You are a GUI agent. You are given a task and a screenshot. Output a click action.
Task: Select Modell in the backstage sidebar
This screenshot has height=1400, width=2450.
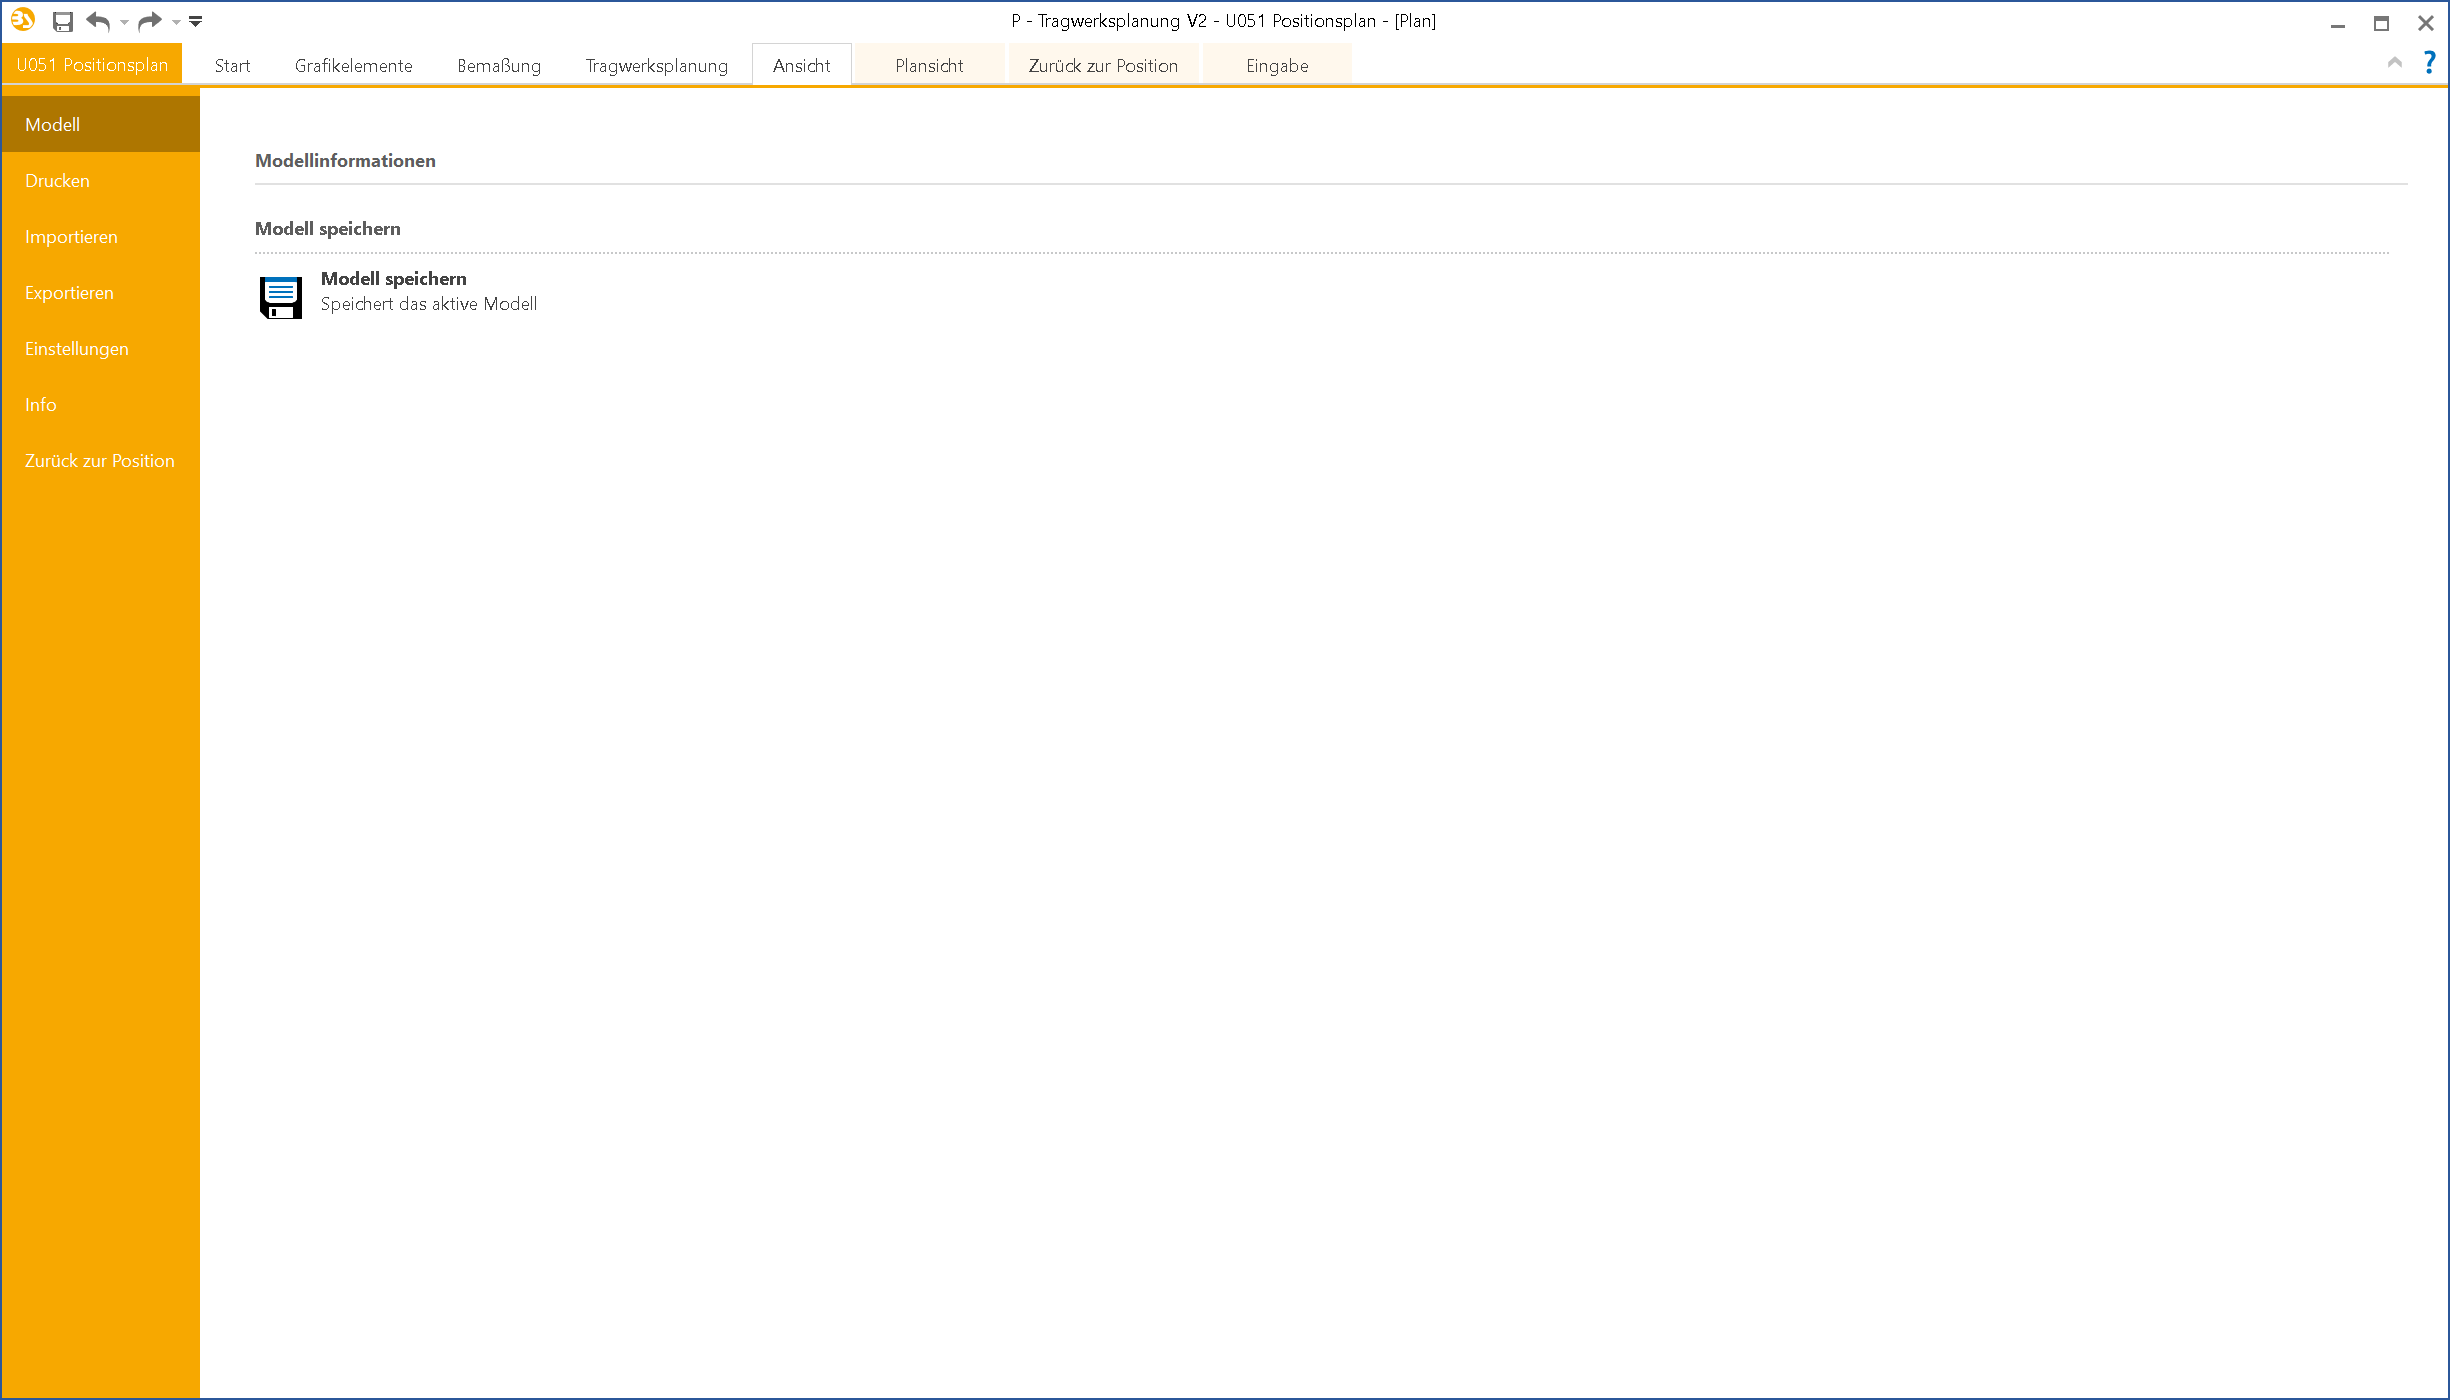tap(101, 125)
